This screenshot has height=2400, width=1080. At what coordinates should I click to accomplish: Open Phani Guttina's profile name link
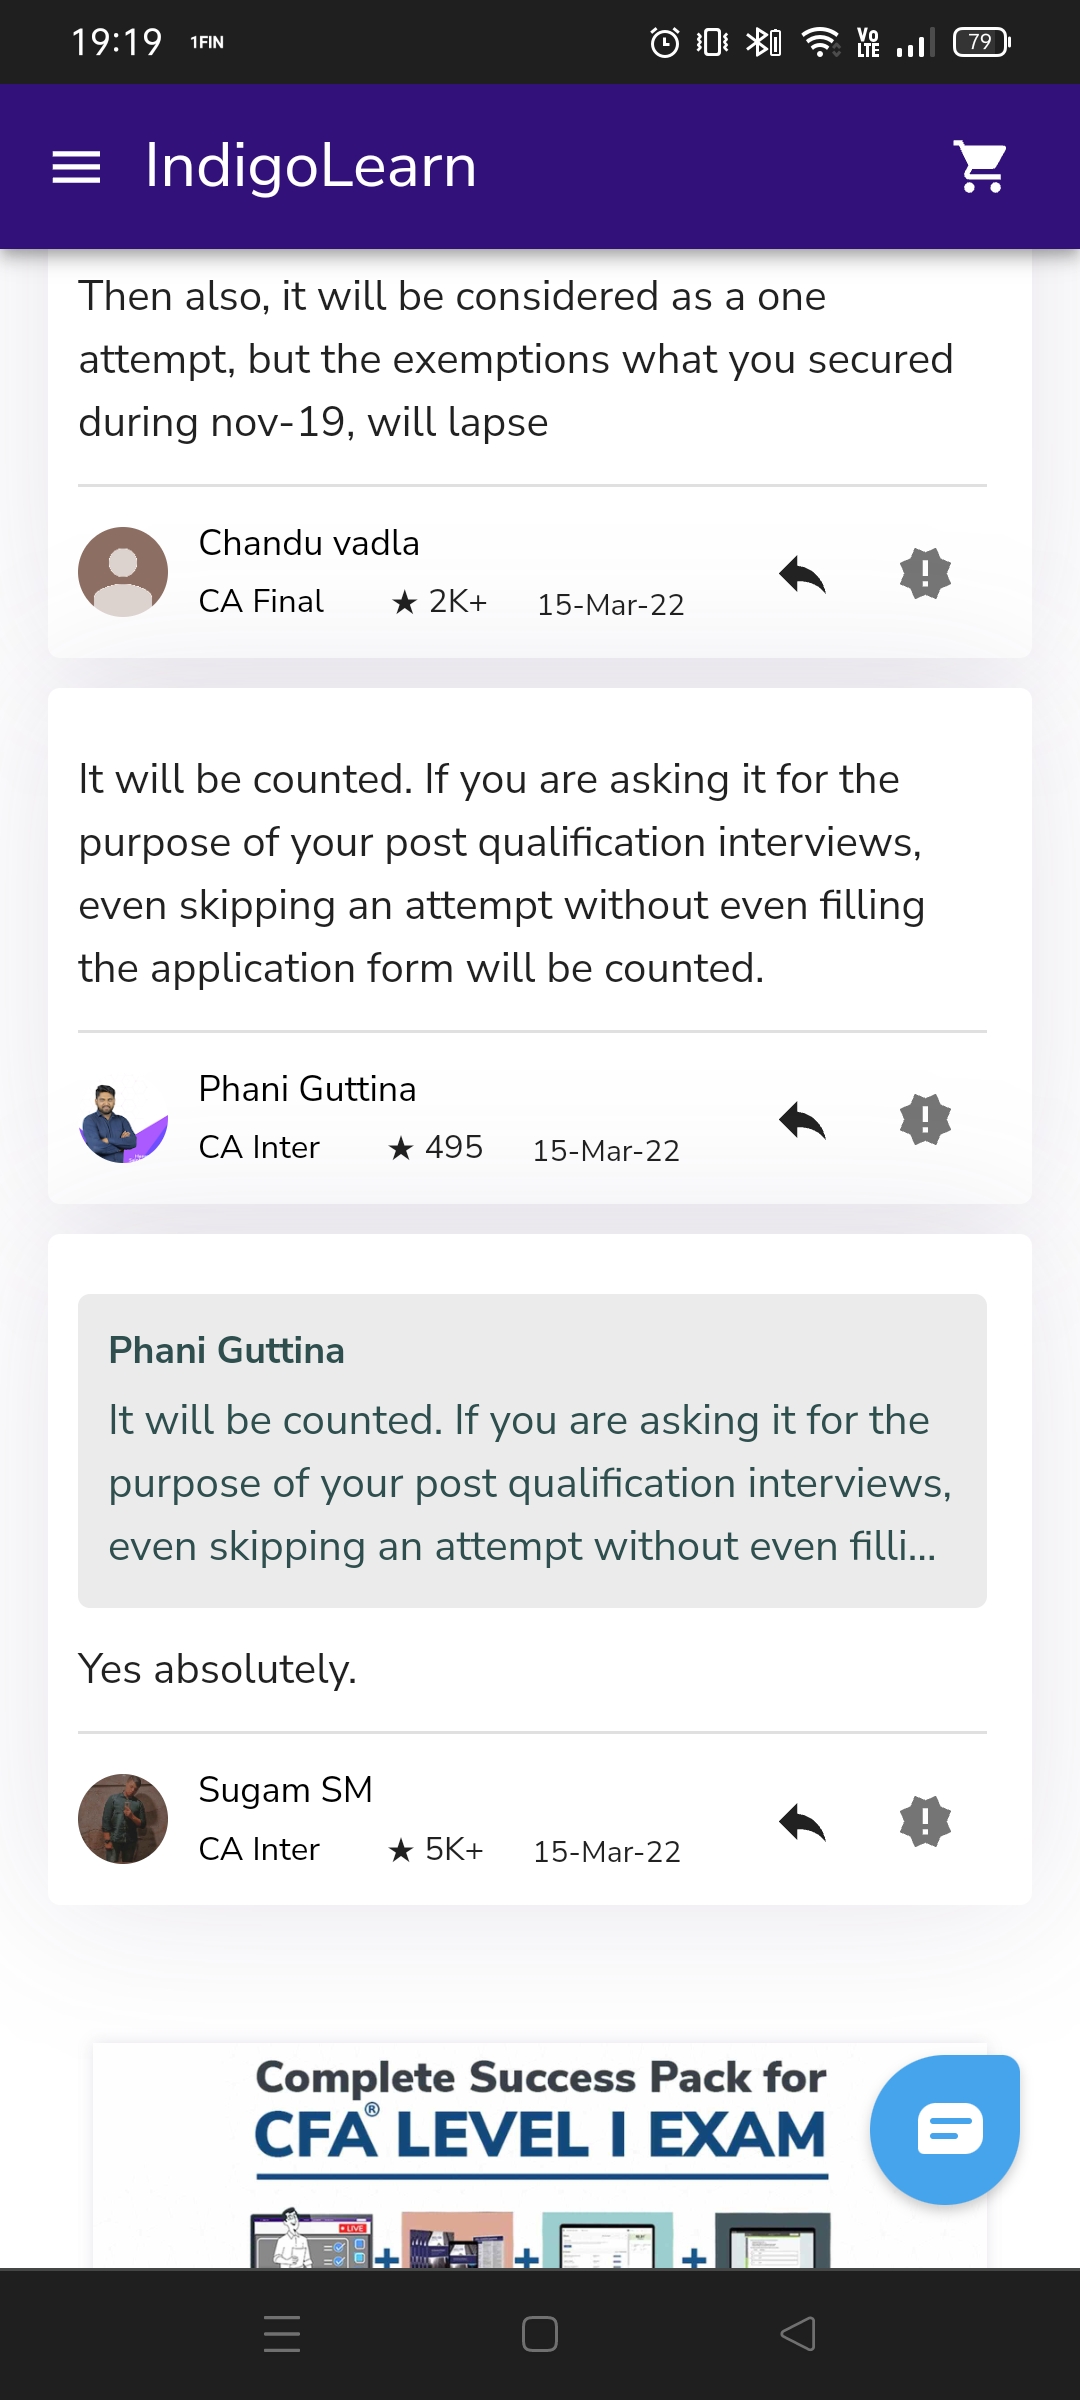click(307, 1089)
